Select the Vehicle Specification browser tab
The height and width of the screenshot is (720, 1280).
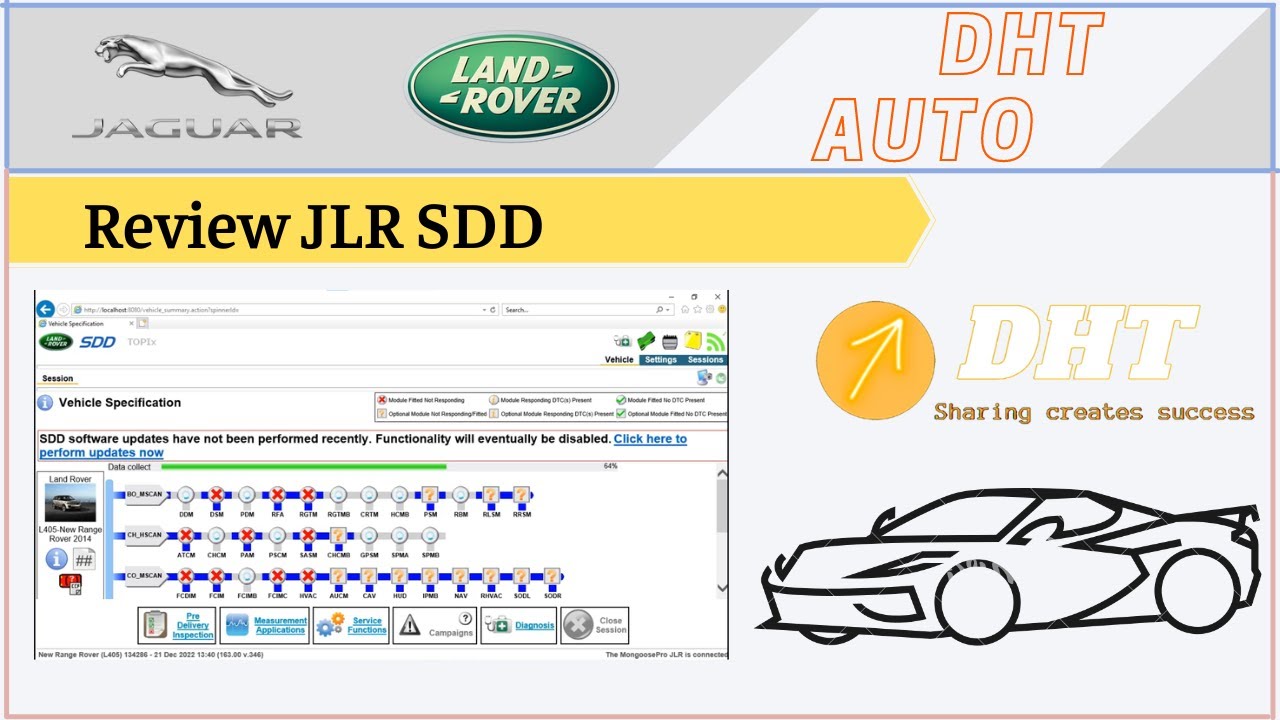click(84, 324)
